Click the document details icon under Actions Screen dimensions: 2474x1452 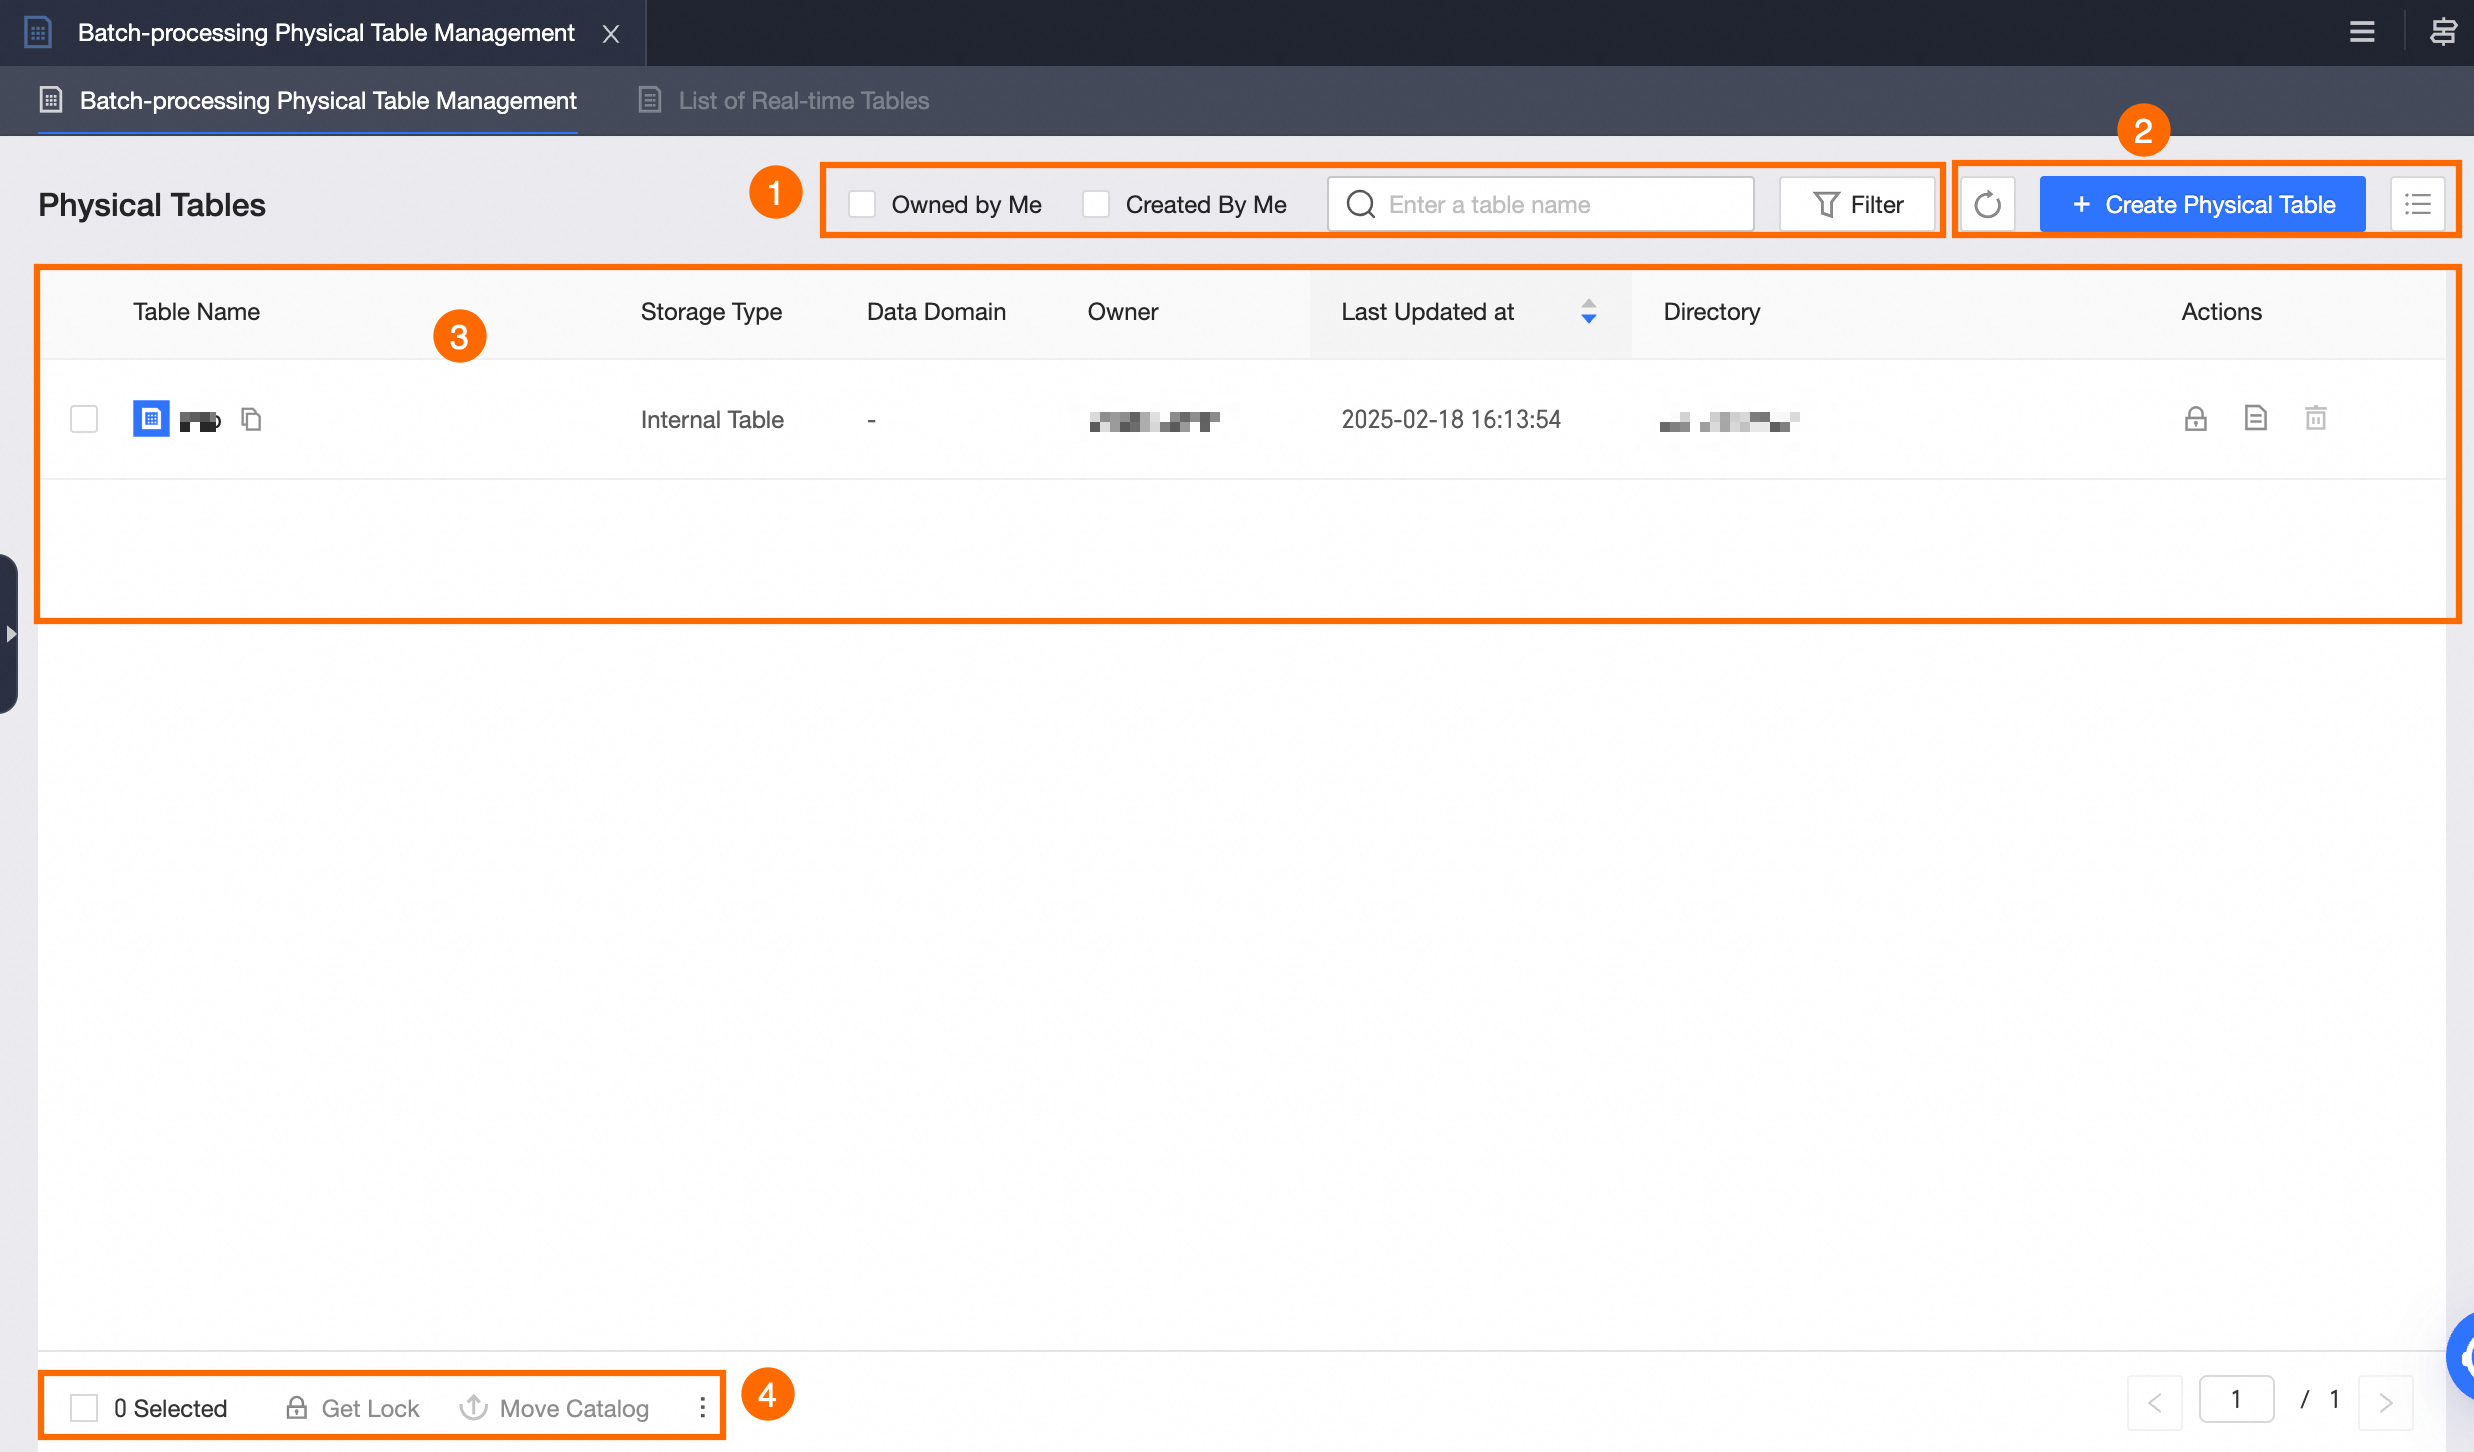tap(2256, 418)
